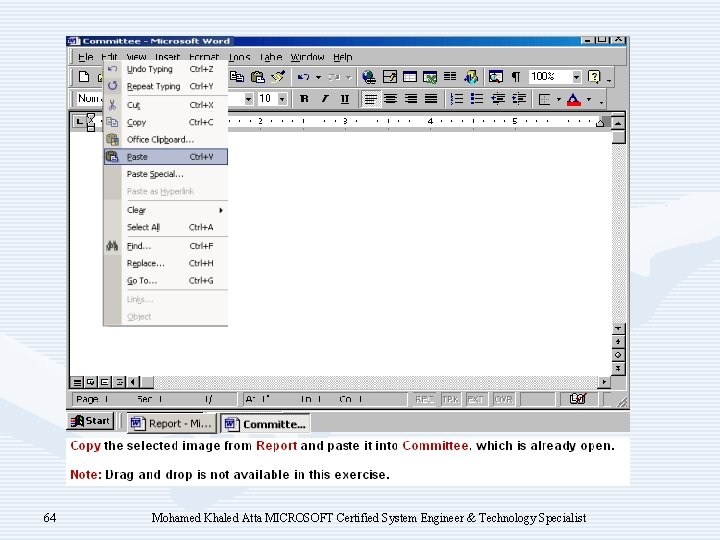Expand the Clear submenu

[165, 210]
